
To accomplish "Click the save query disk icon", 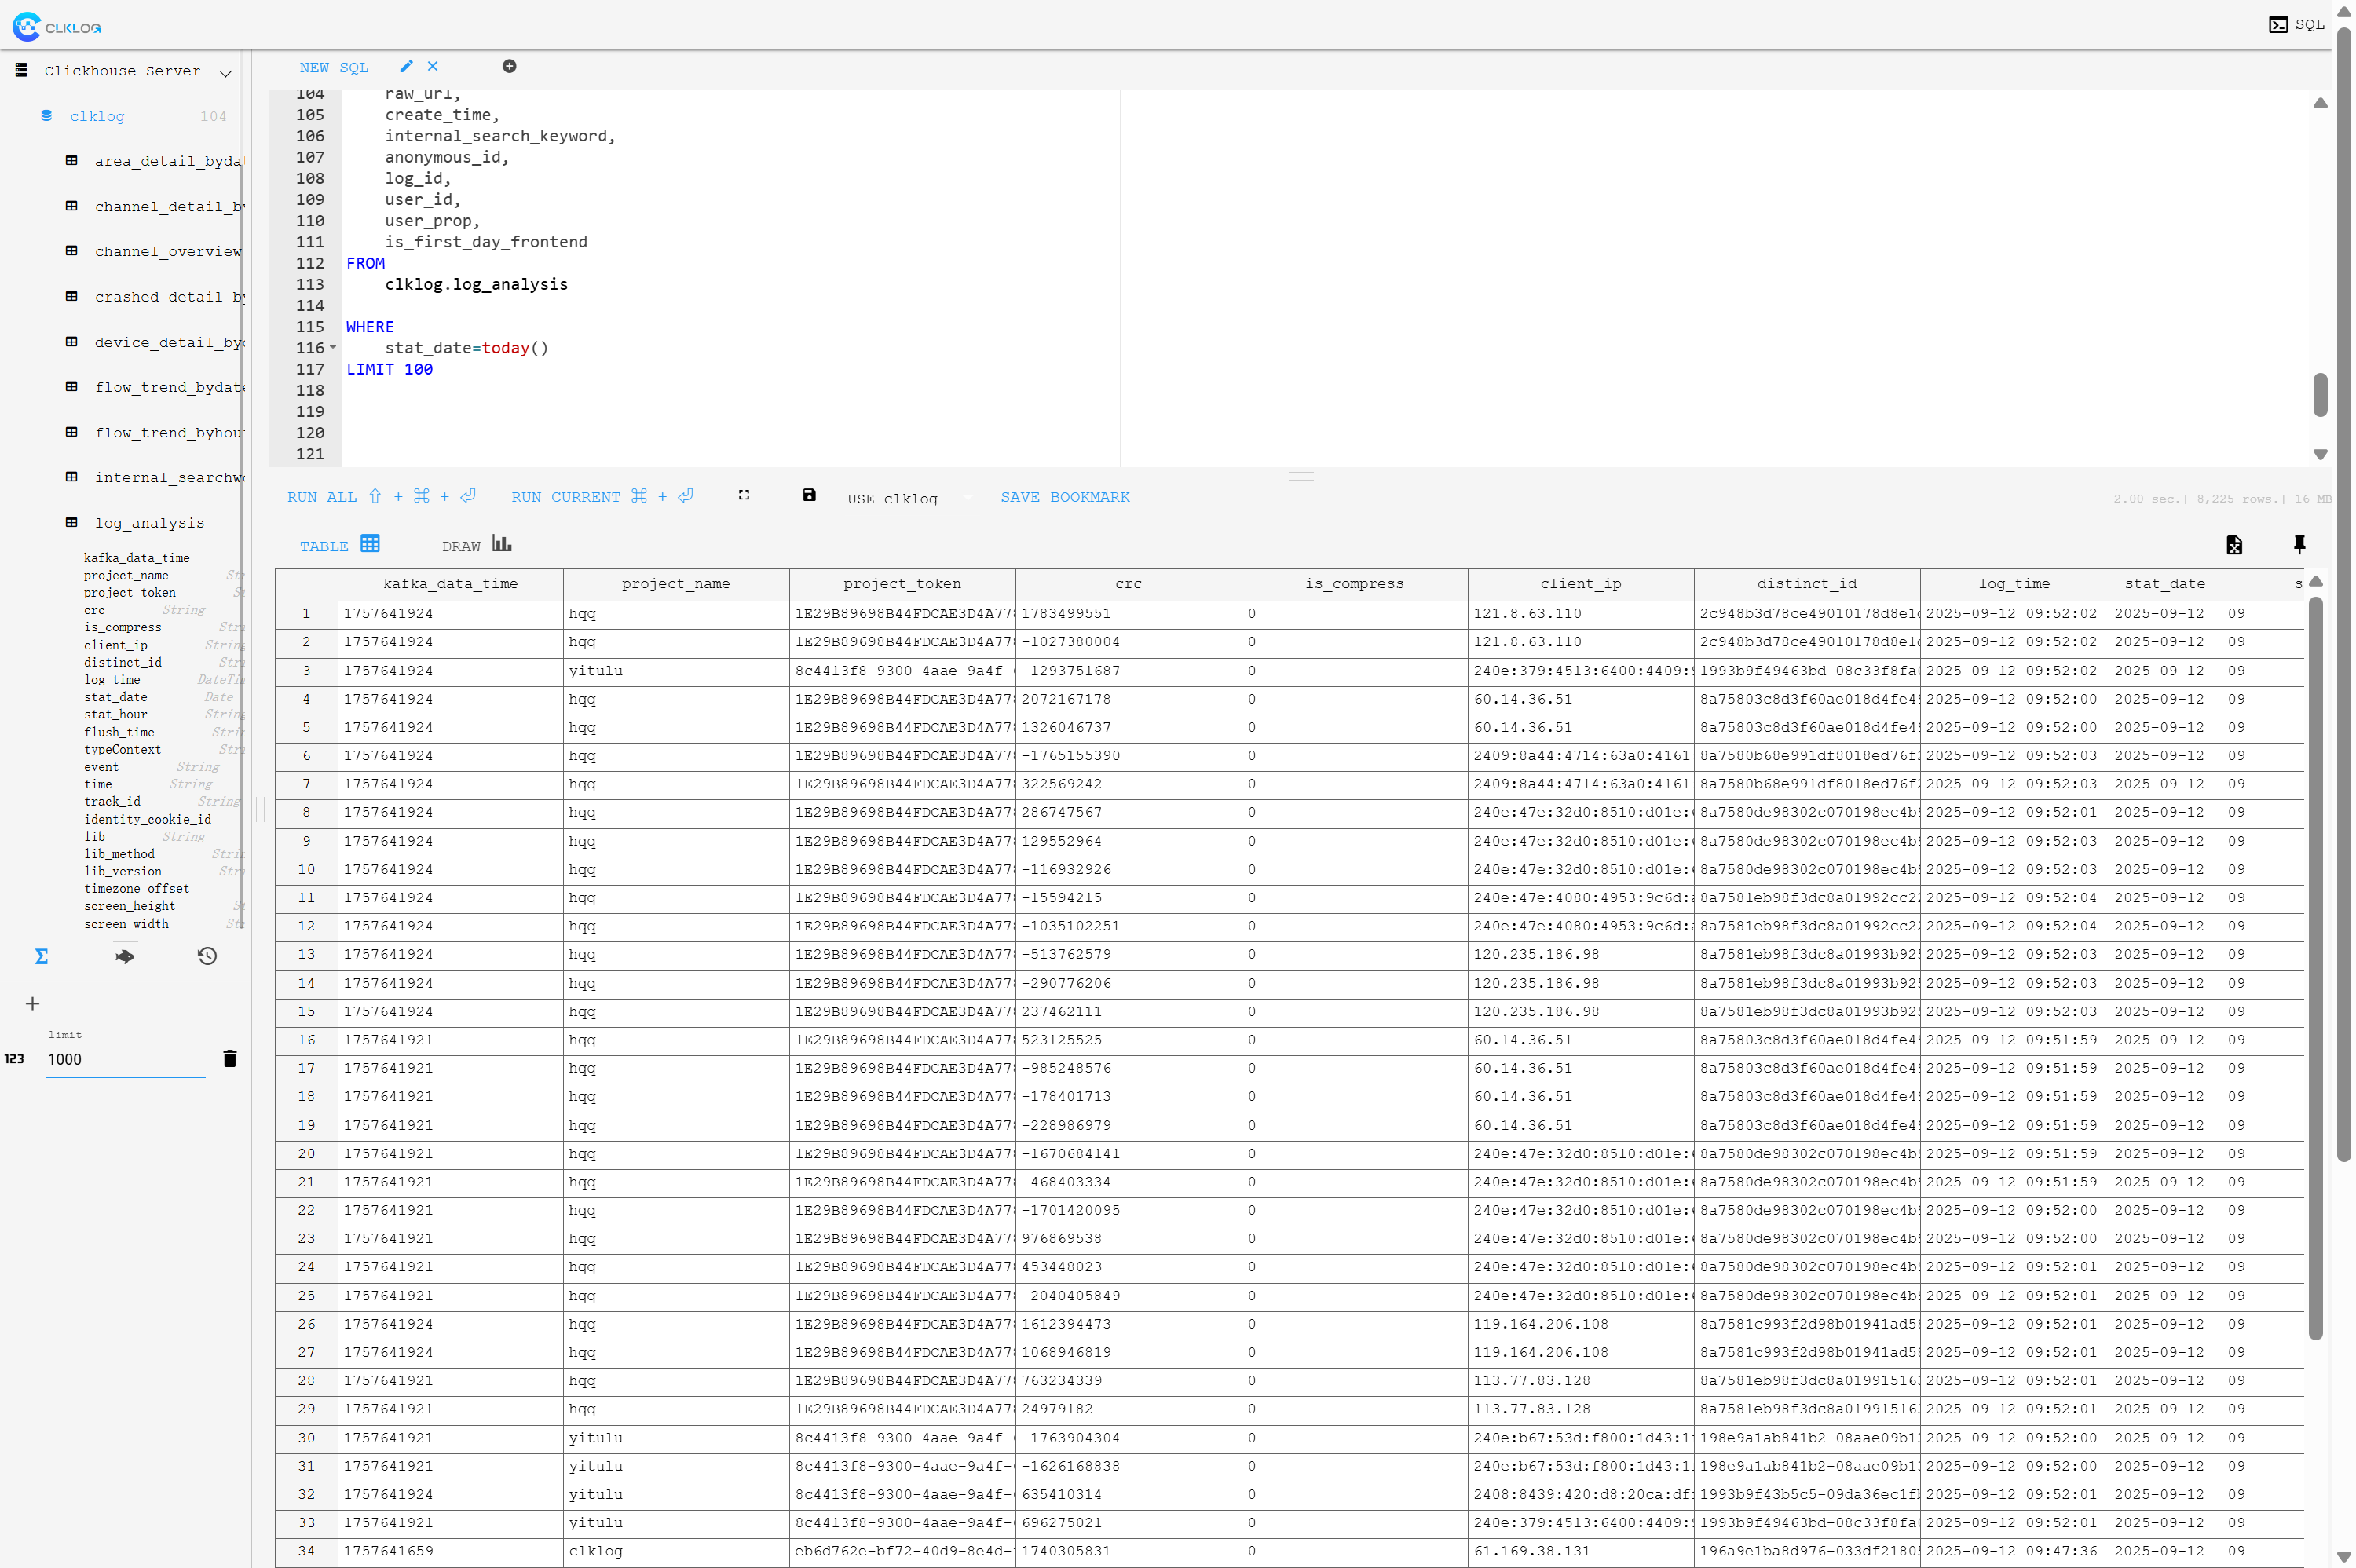I will coord(809,495).
